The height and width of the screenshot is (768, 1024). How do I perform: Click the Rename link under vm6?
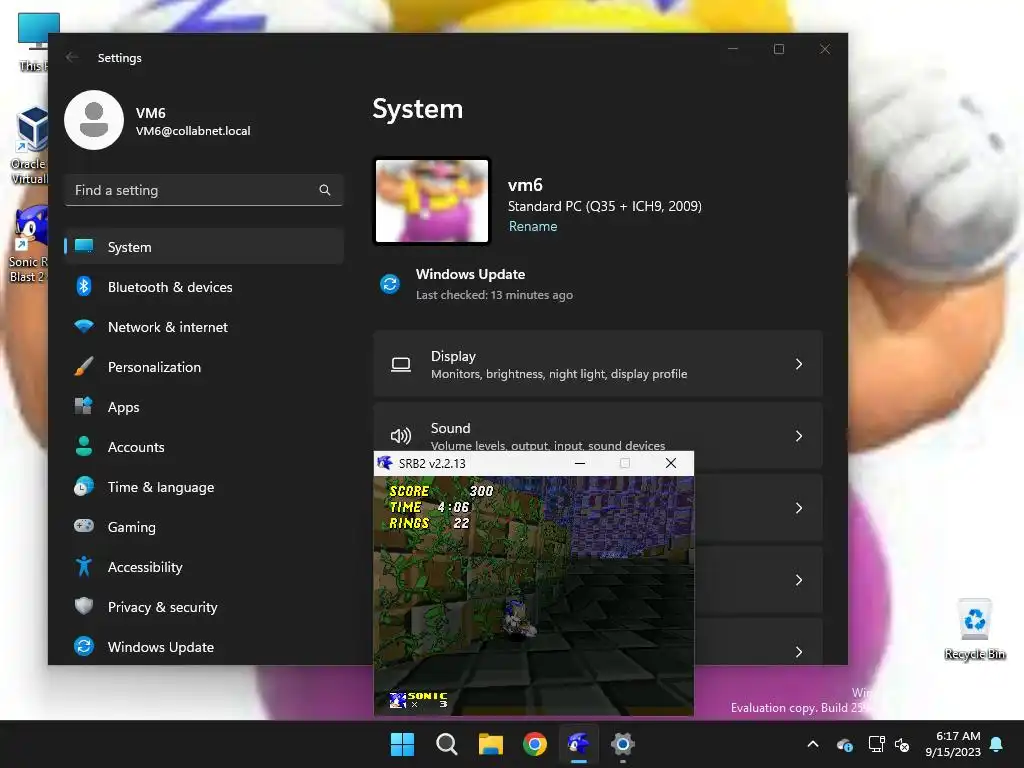[533, 226]
